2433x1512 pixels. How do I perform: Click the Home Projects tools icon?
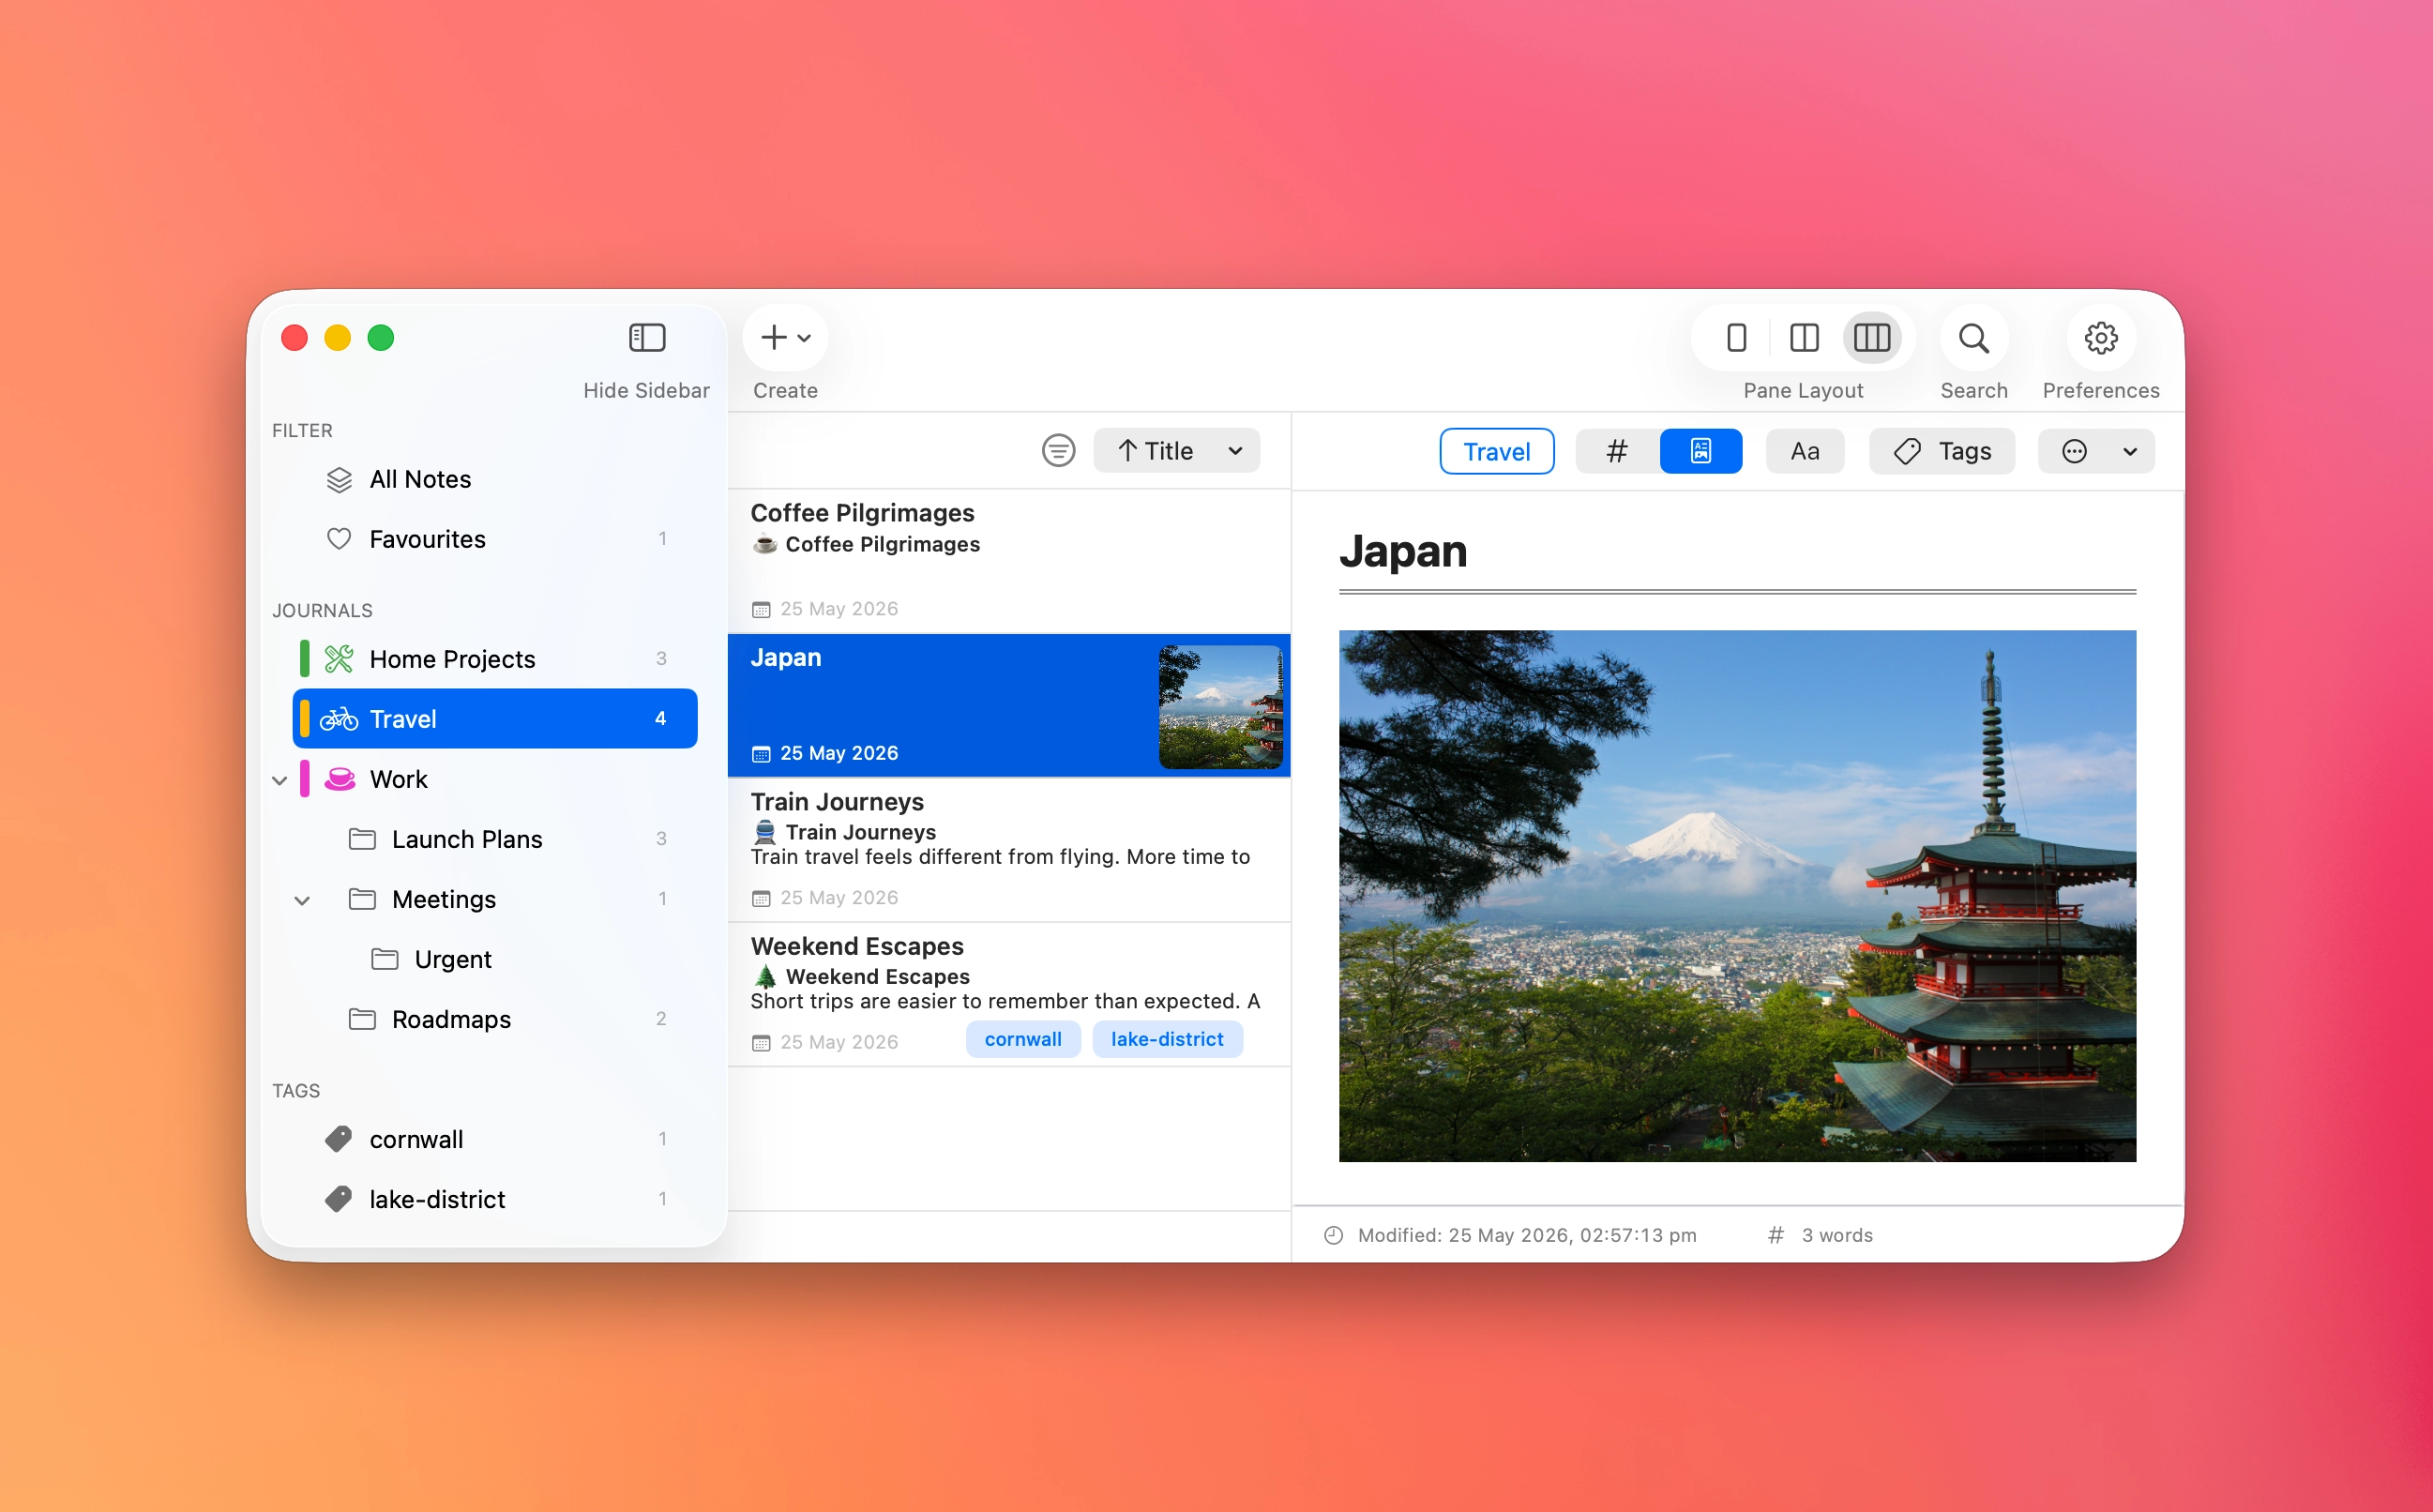coord(339,659)
